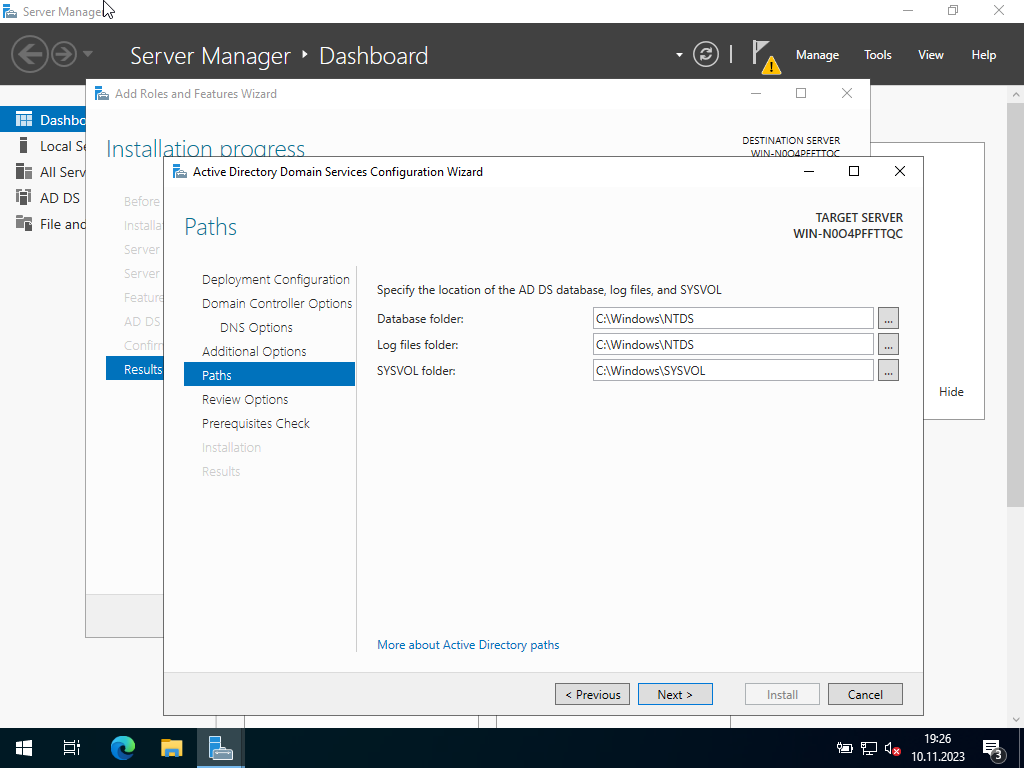This screenshot has height=768, width=1024.
Task: Open More about Active Directory paths link
Action: click(468, 645)
